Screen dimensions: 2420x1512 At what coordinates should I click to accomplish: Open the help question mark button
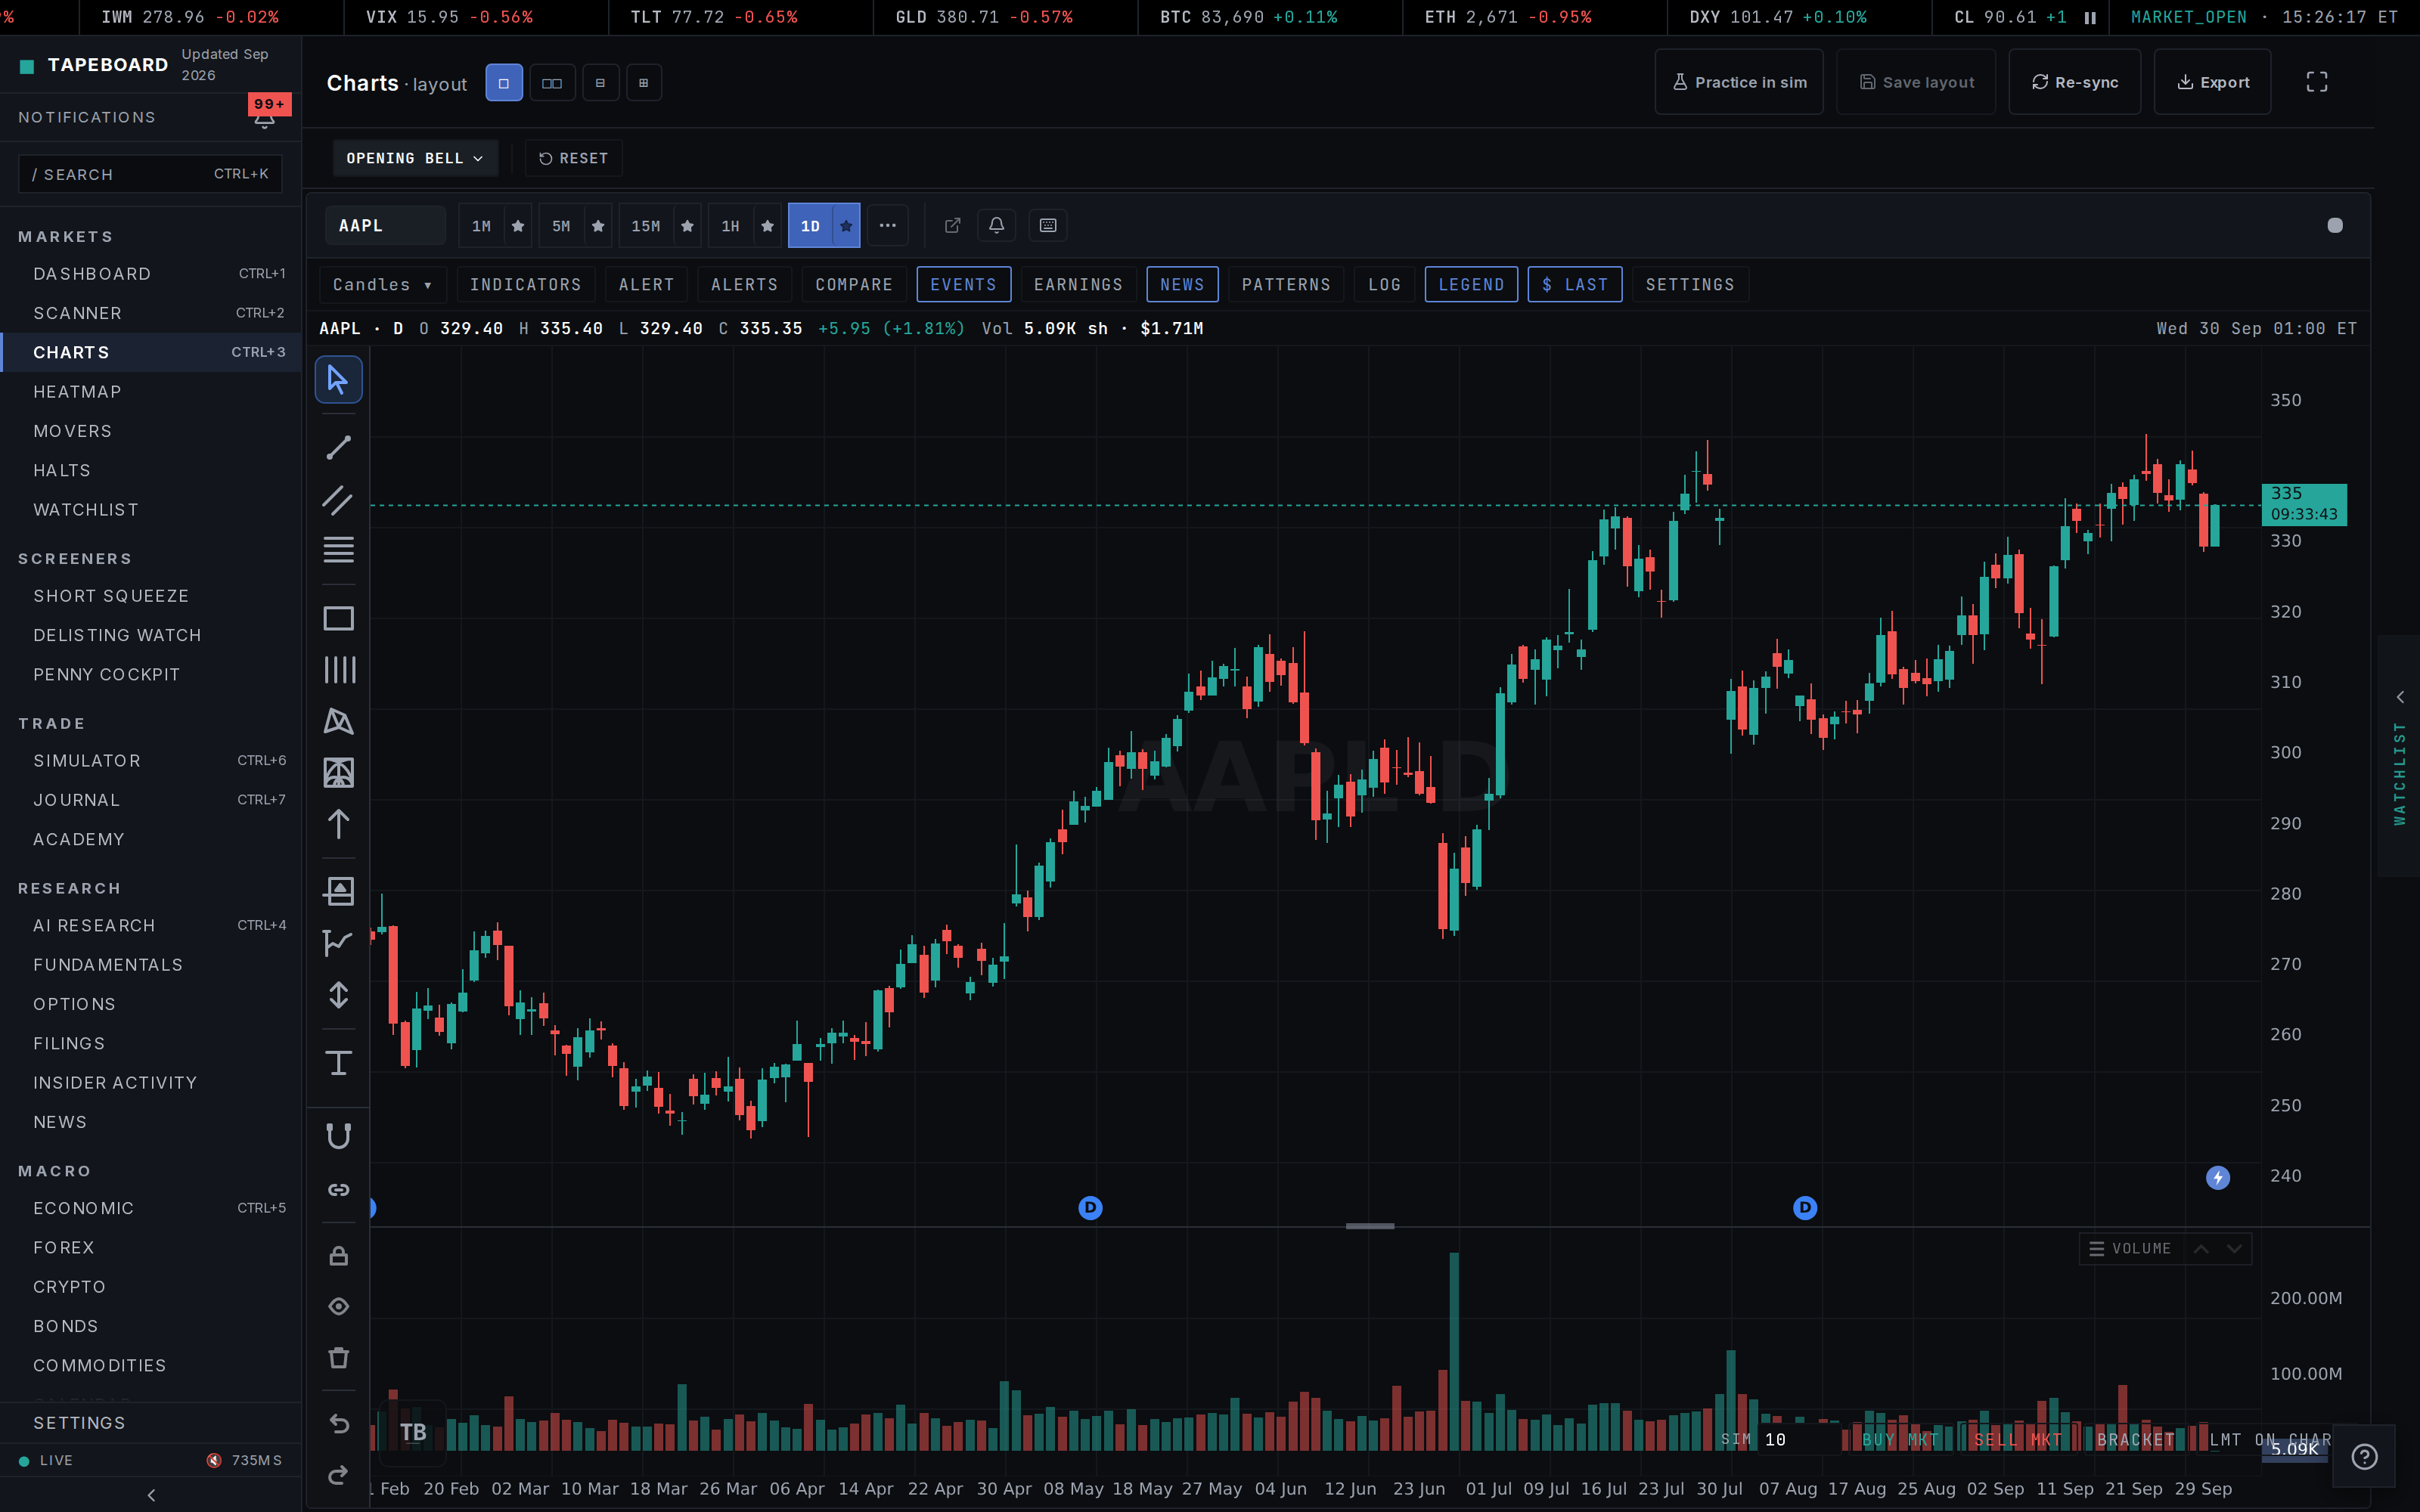pos(2364,1456)
